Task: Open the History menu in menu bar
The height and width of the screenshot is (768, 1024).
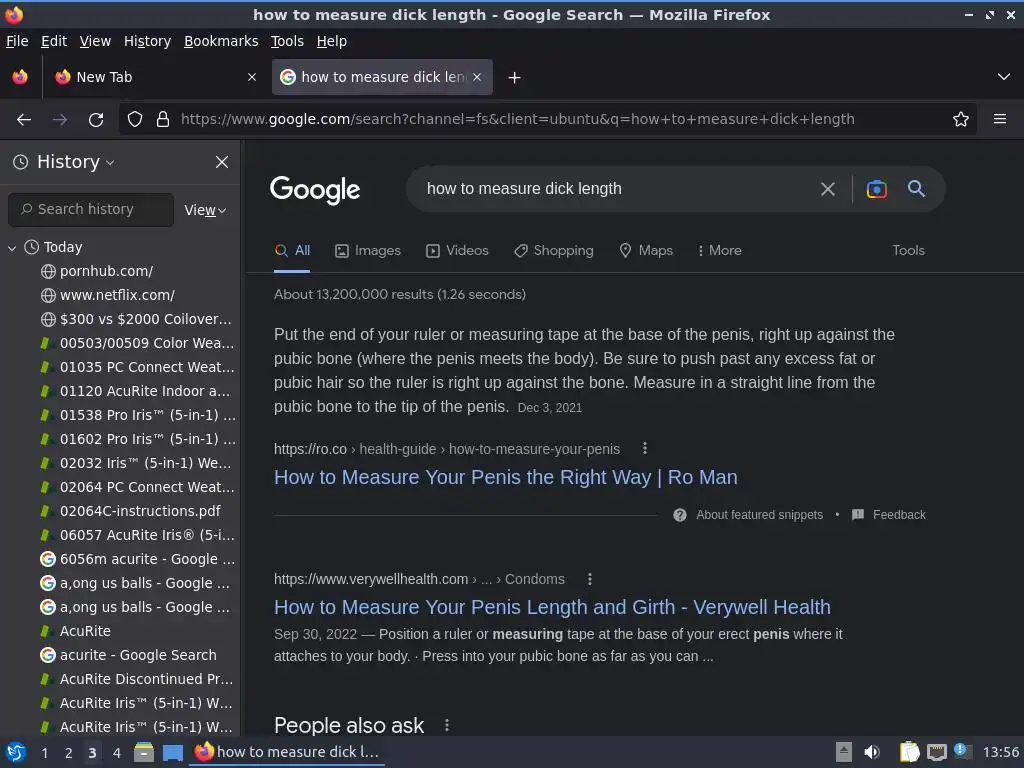Action: tap(148, 41)
